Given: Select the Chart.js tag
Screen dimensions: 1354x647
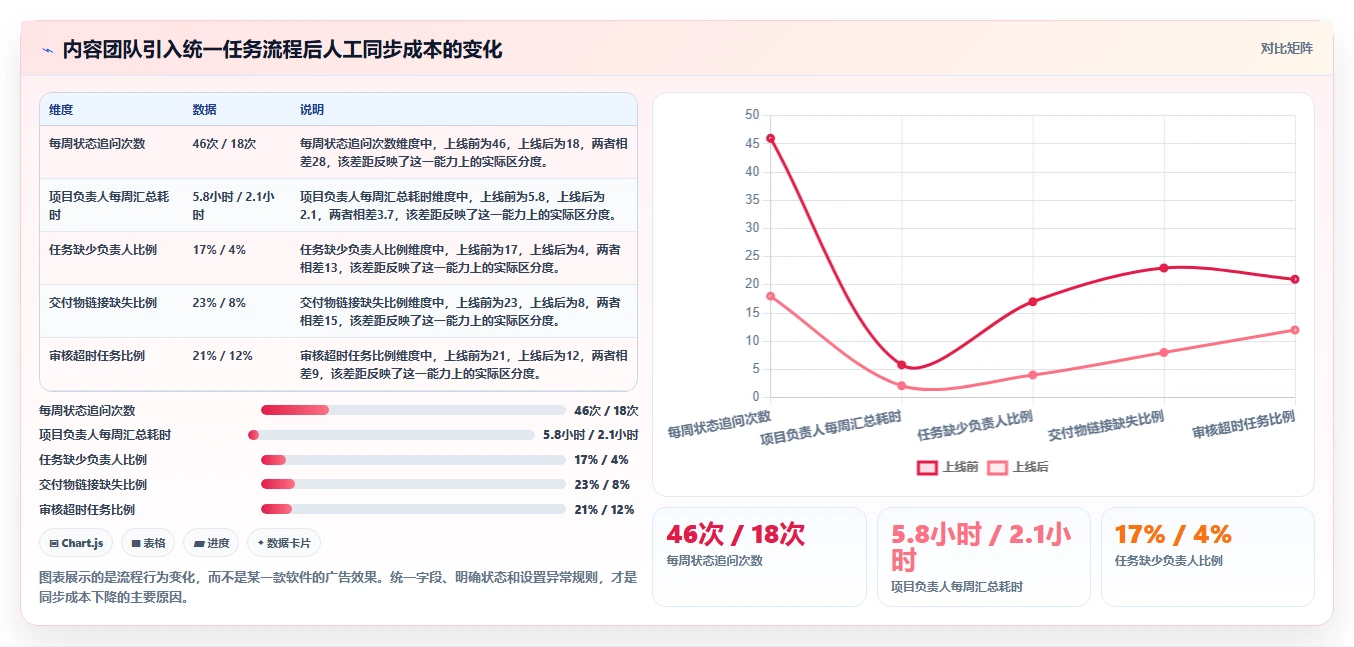Looking at the screenshot, I should pos(76,543).
